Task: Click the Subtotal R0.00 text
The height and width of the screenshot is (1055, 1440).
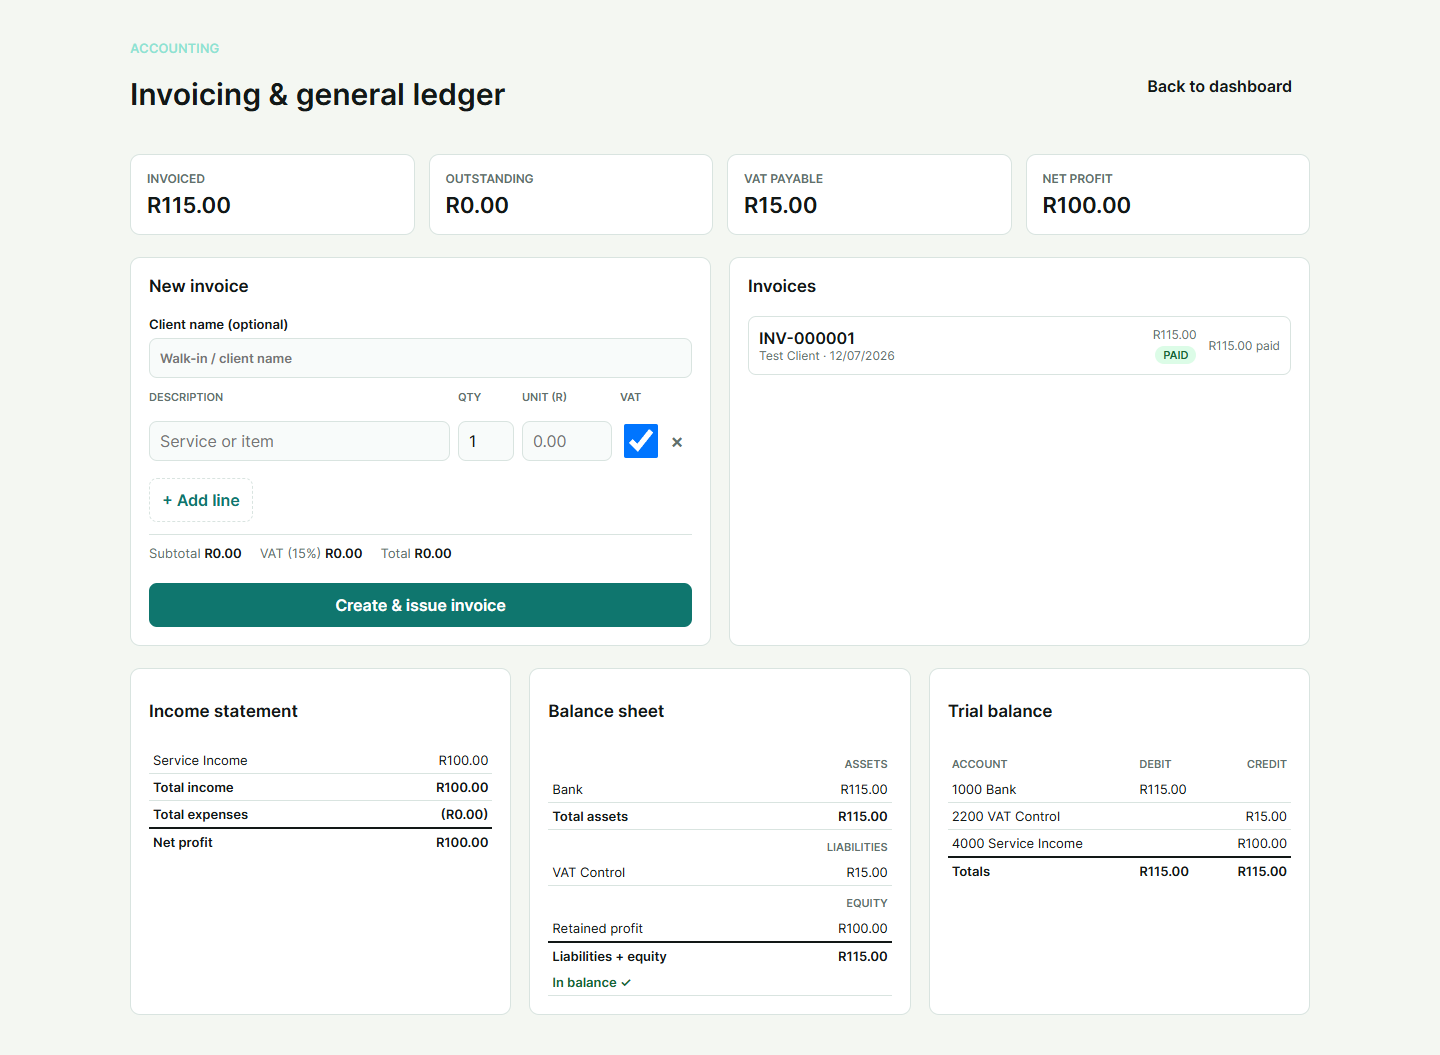Action: [195, 553]
